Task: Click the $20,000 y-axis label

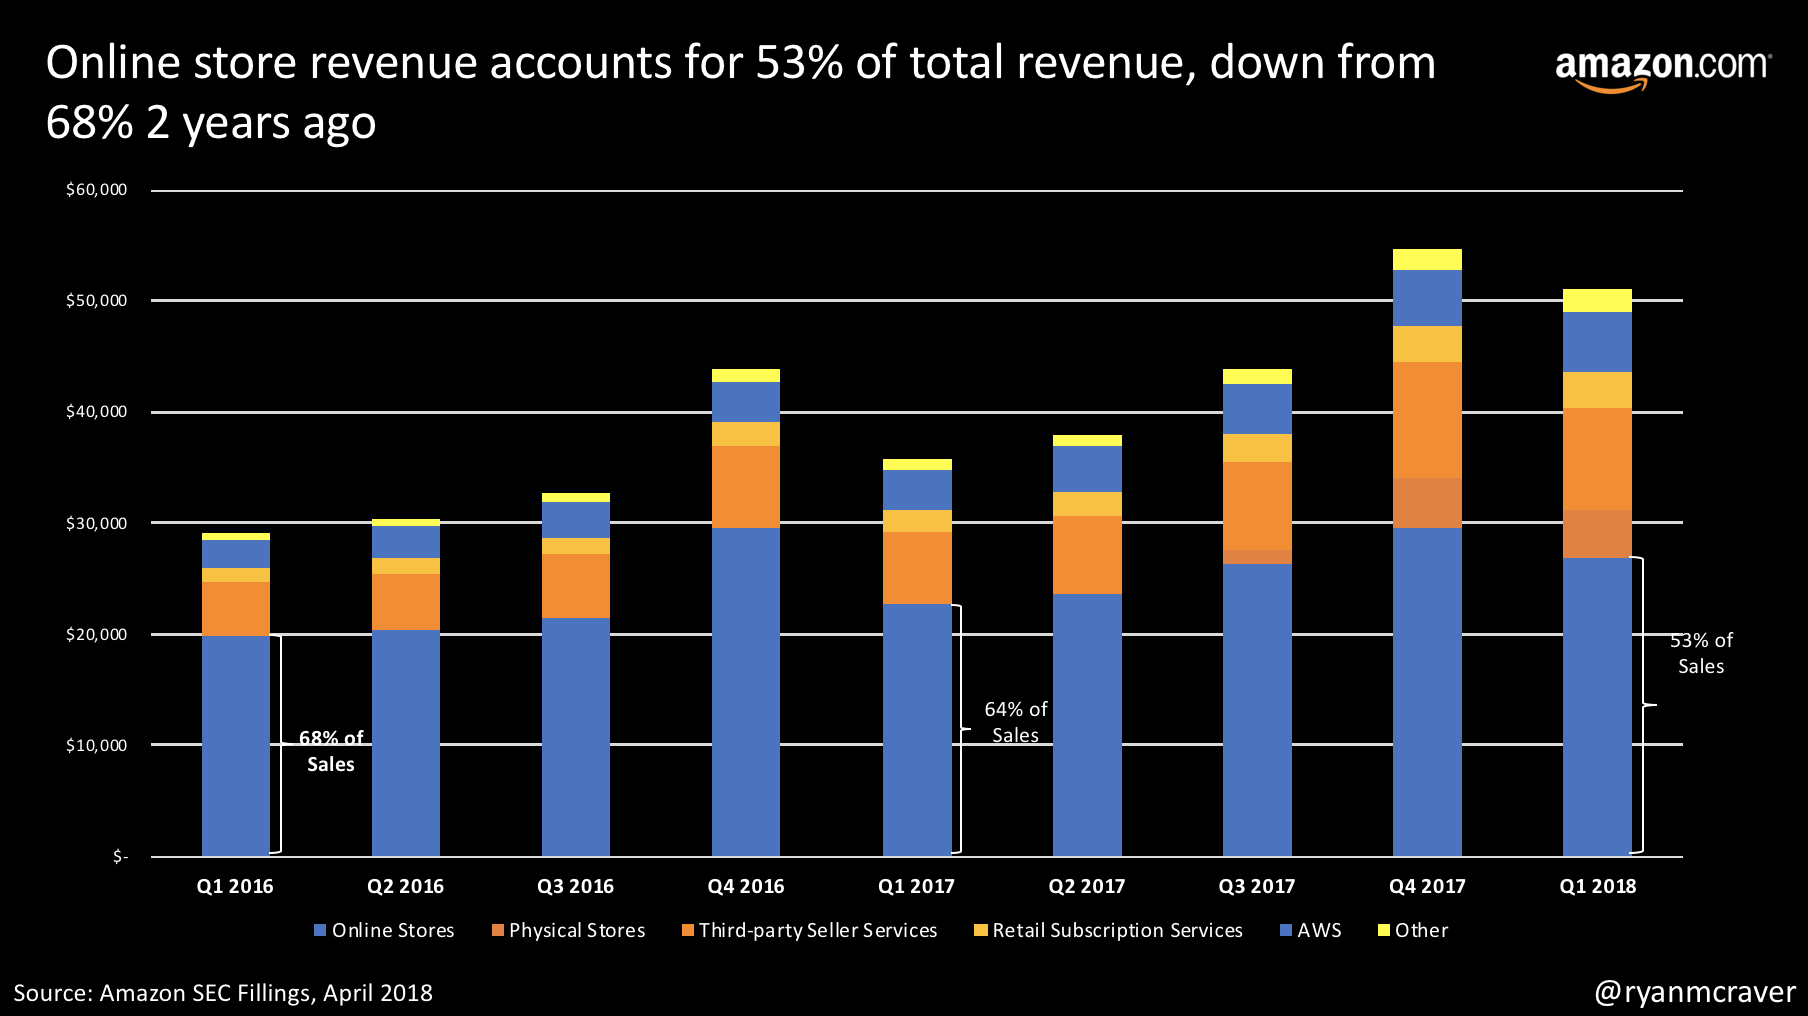Action: click(x=96, y=634)
